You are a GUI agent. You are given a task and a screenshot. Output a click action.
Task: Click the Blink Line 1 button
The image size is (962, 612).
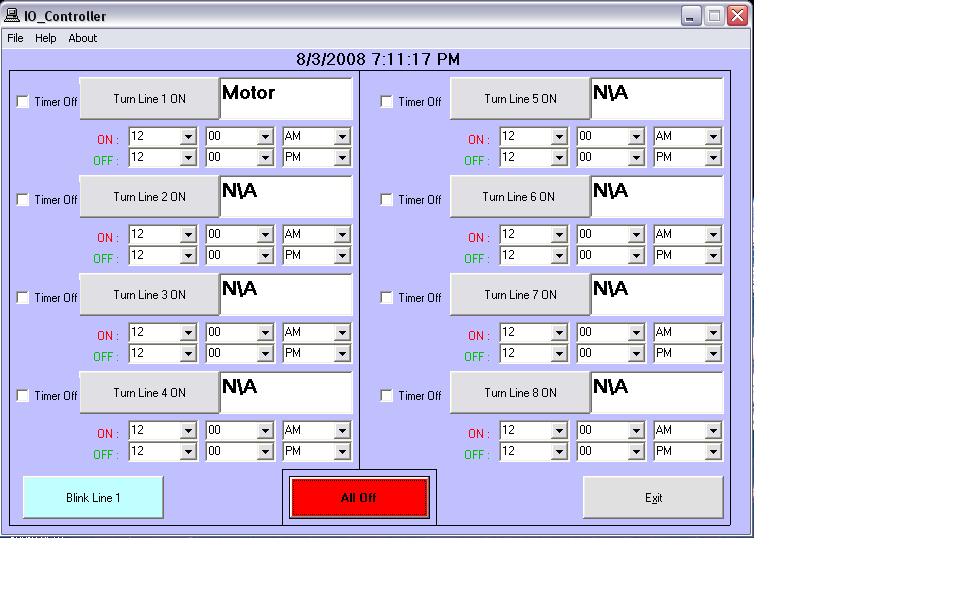tap(93, 498)
